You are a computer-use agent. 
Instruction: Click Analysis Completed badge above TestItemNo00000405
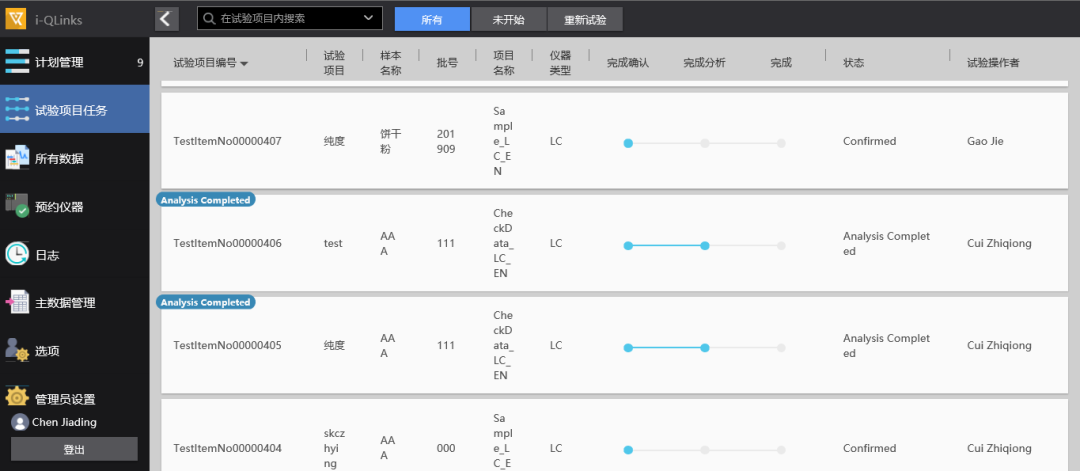click(205, 302)
